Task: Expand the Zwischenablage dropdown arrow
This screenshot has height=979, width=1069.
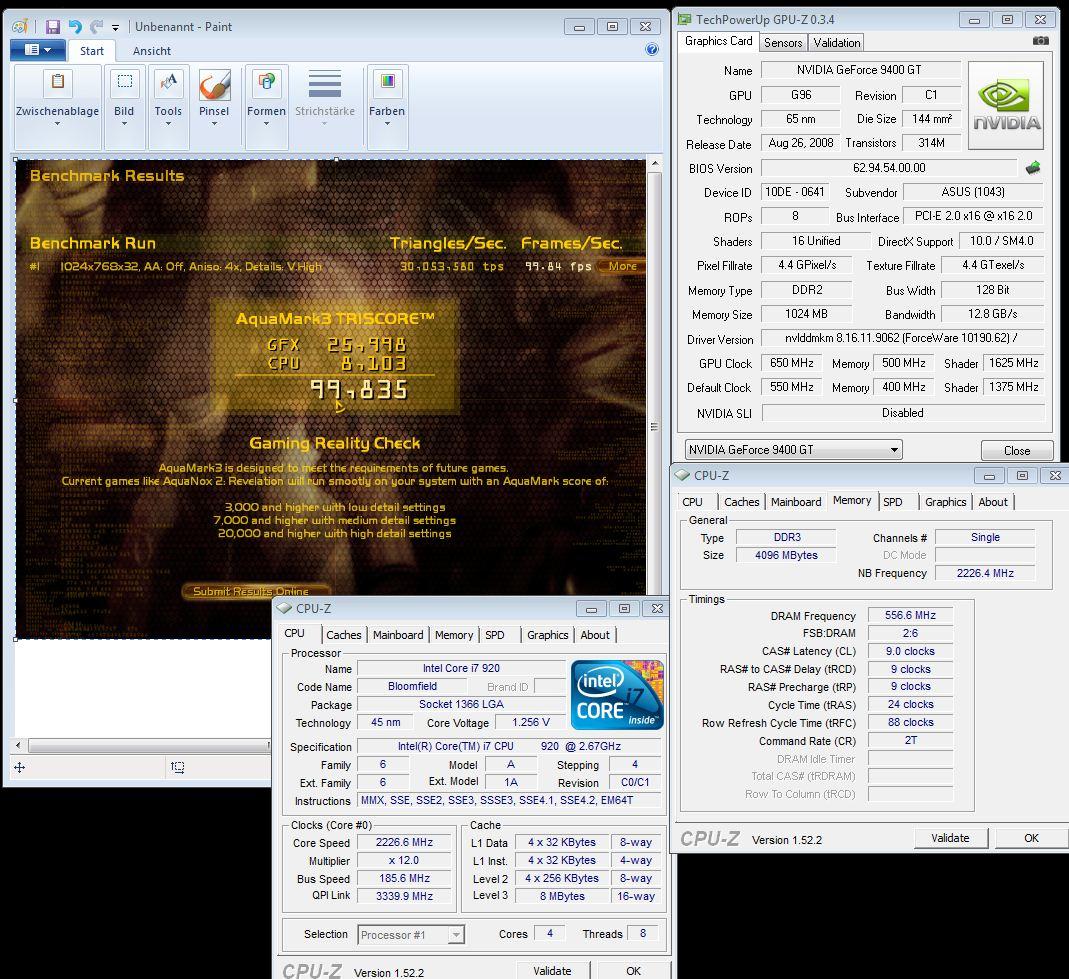Action: pos(57,124)
